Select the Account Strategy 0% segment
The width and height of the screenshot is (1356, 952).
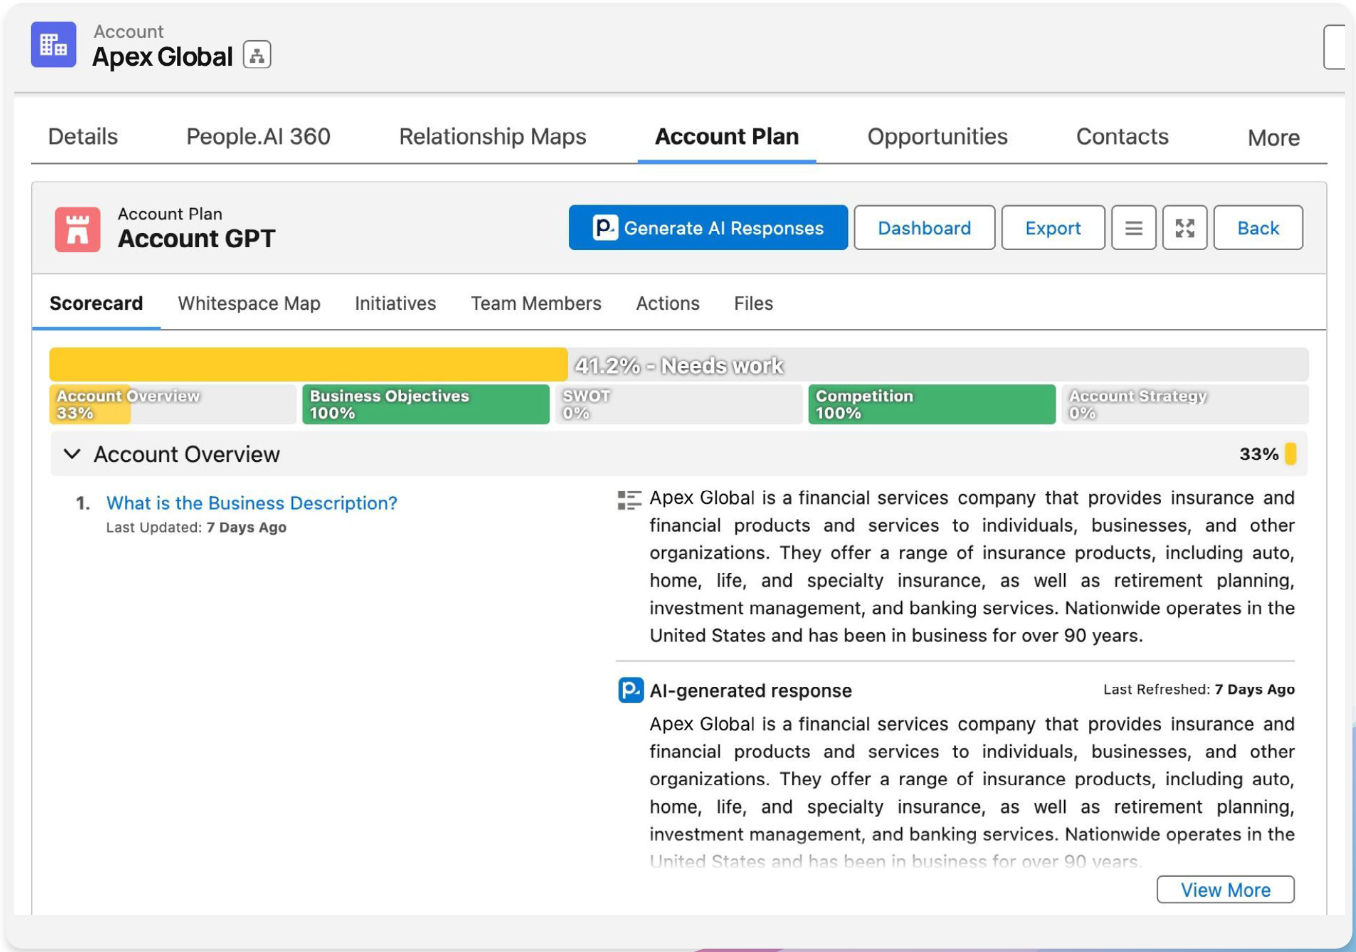coord(1185,404)
